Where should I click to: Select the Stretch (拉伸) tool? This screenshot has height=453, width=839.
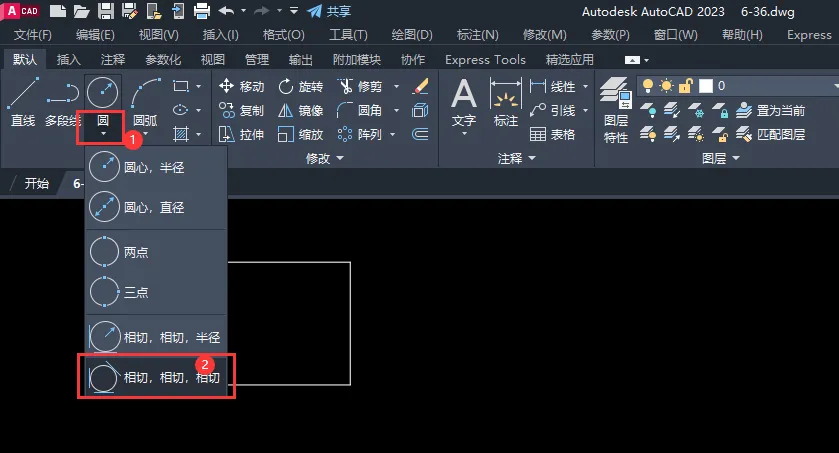click(x=241, y=134)
